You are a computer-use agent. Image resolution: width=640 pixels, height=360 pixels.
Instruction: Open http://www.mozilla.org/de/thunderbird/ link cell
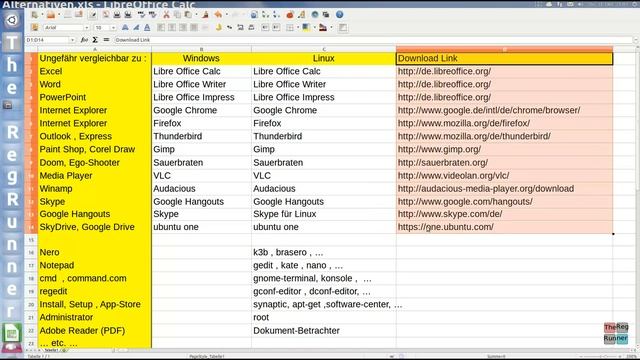click(x=504, y=136)
